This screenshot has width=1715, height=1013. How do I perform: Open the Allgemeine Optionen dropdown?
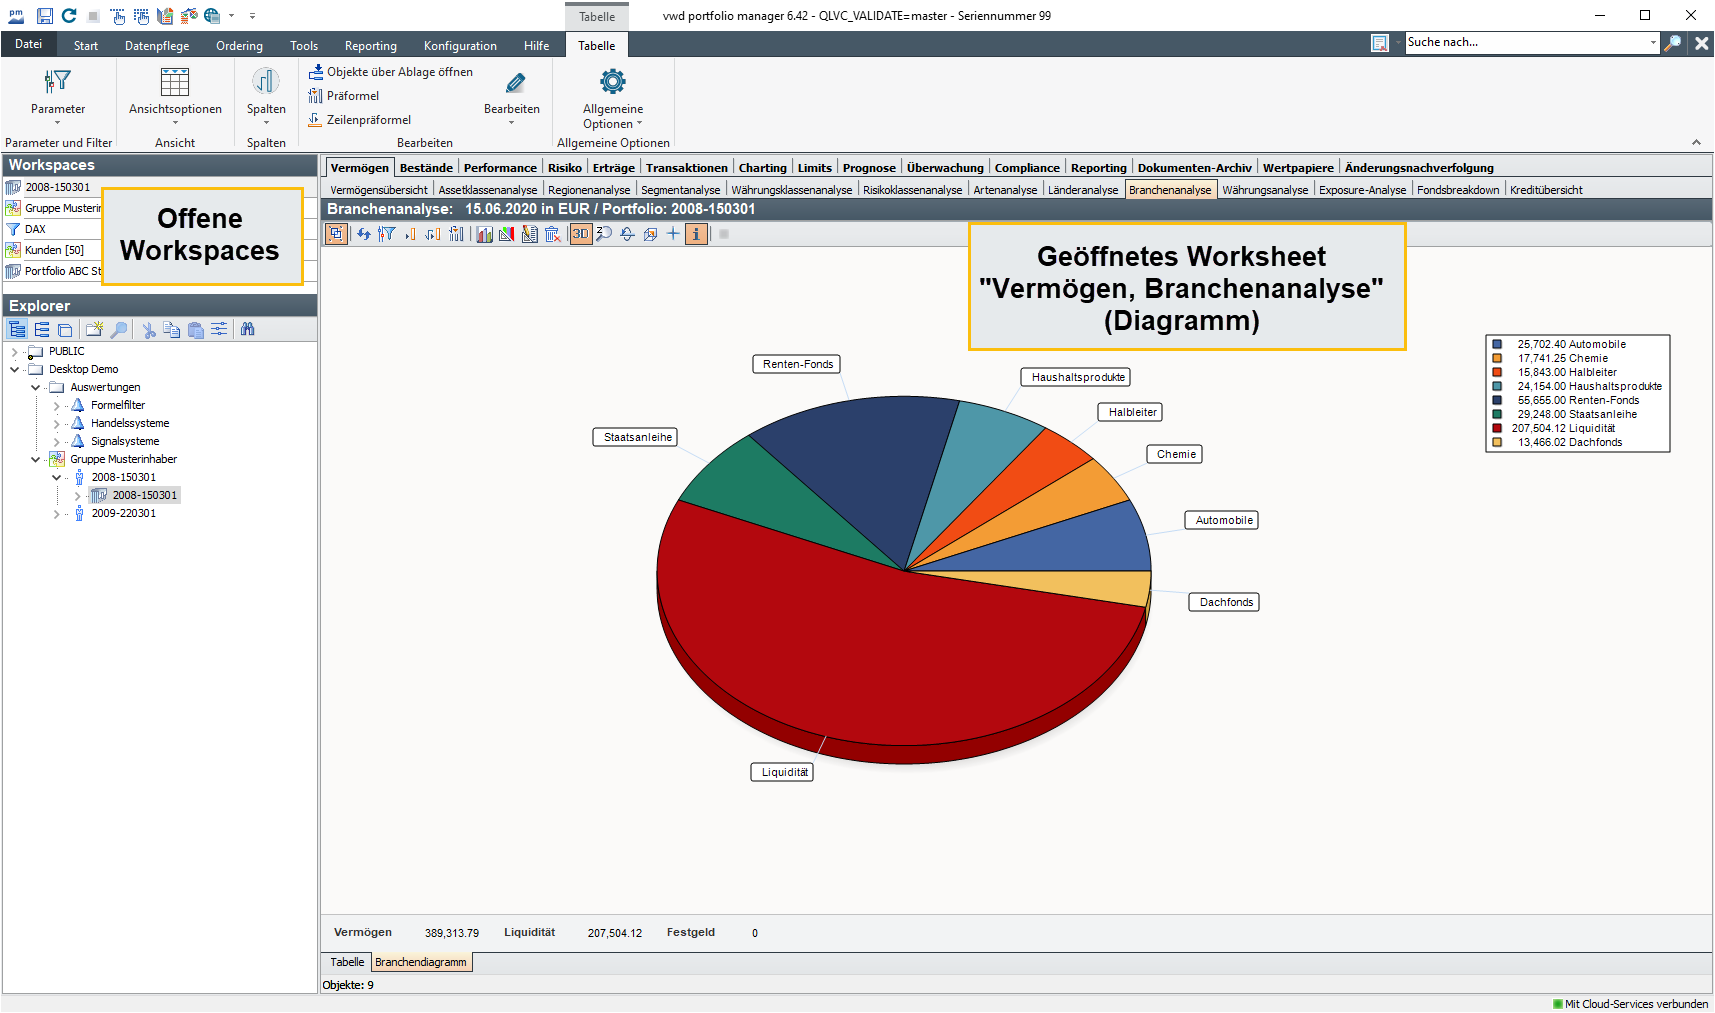[x=613, y=116]
